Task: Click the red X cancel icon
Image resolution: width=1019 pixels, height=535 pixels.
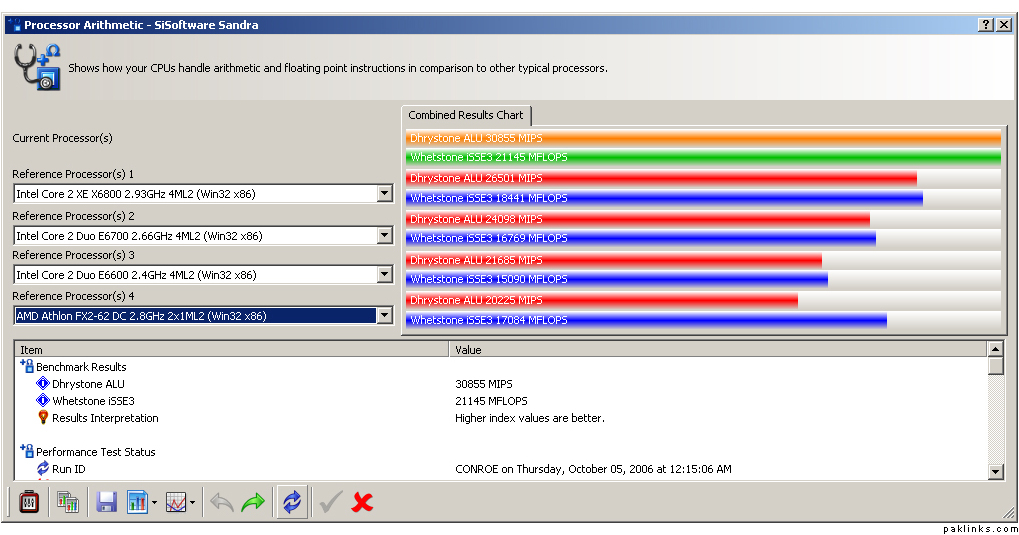Action: coord(363,502)
